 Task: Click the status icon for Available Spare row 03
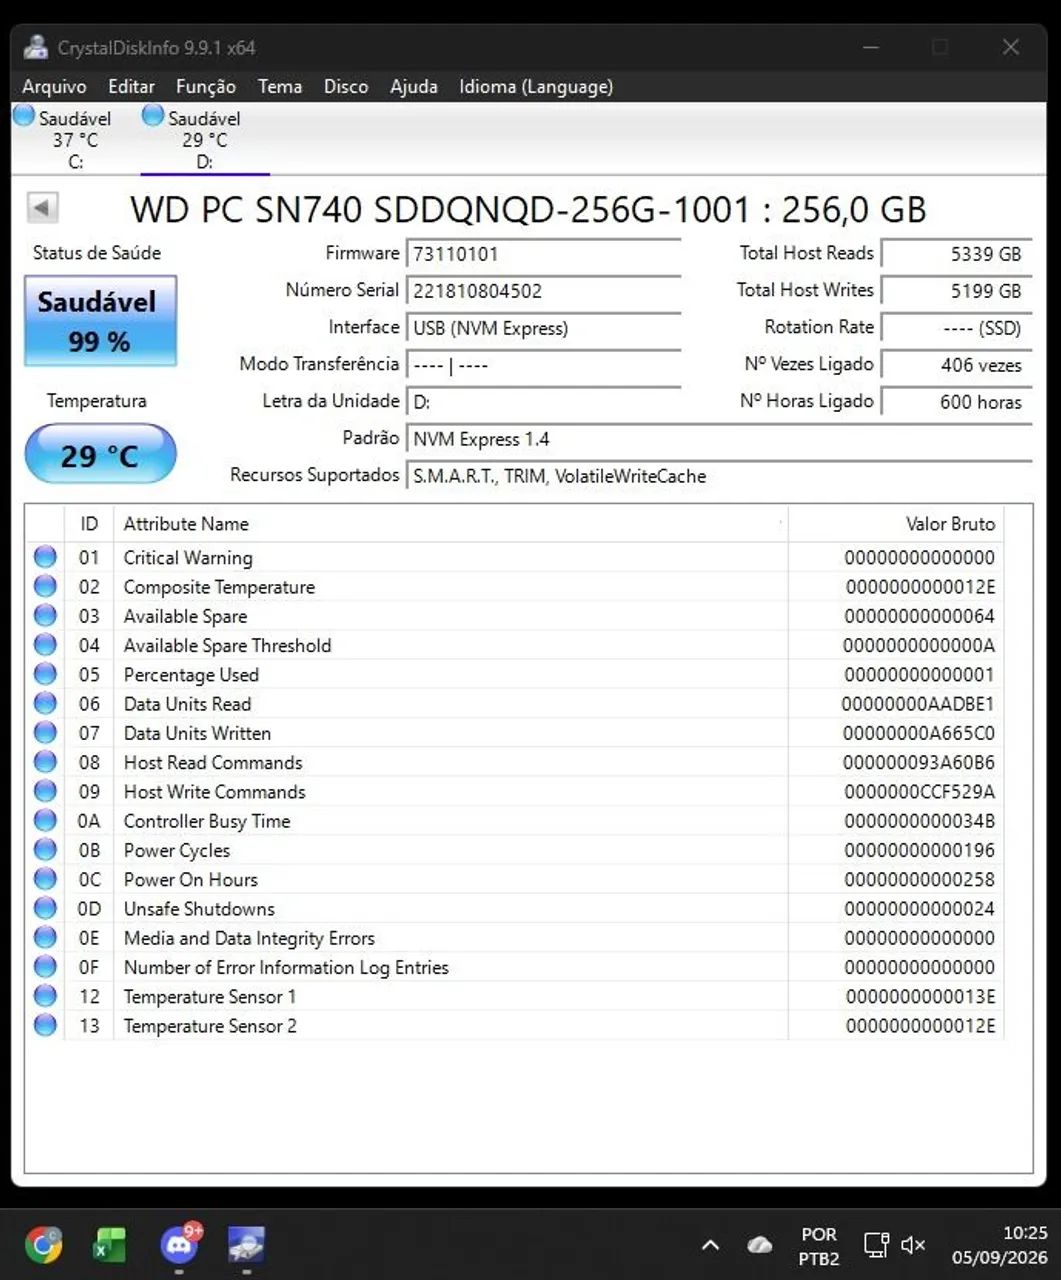click(x=45, y=615)
